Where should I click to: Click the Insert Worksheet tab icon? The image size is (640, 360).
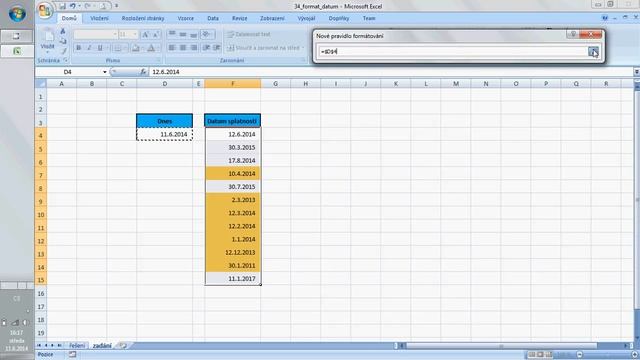click(122, 346)
